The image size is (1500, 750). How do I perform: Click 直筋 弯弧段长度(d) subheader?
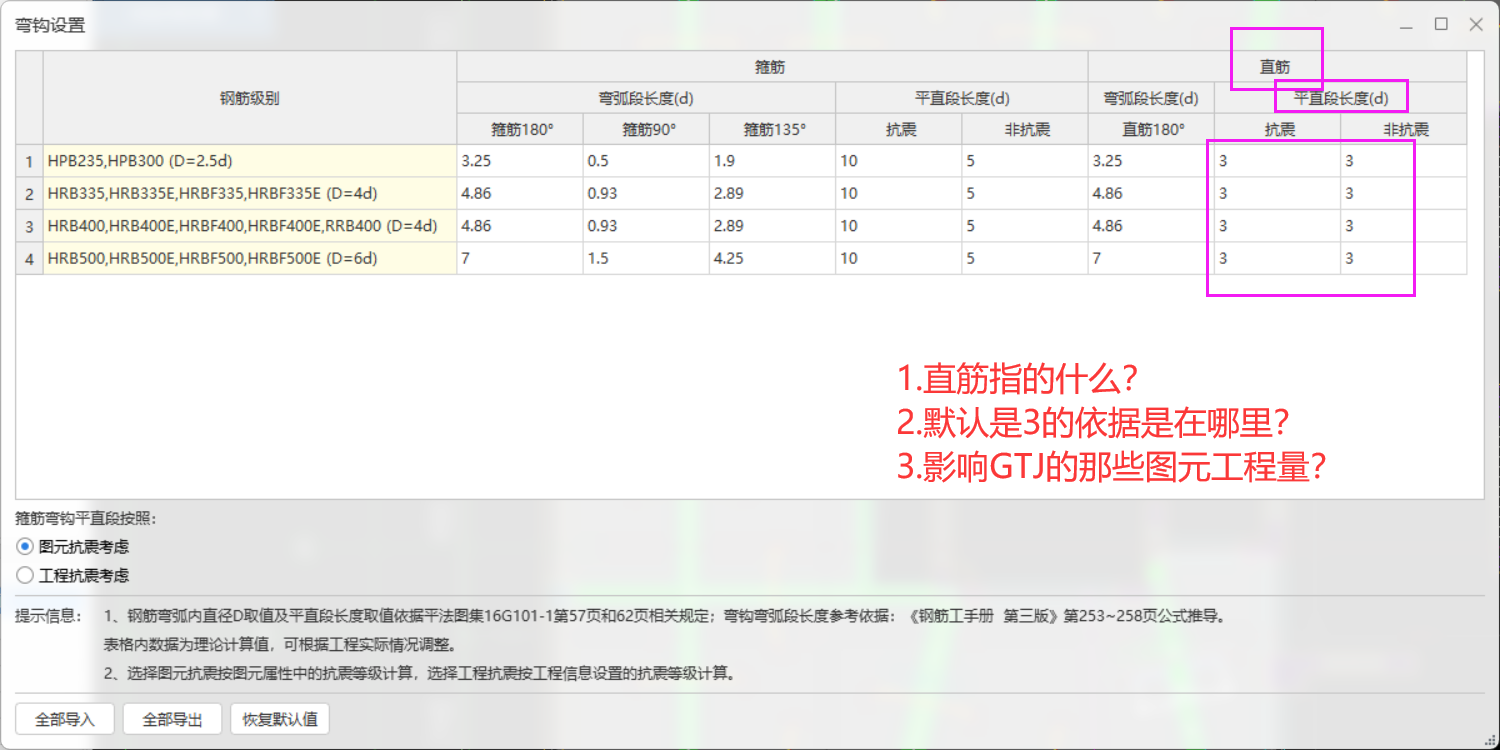tap(1151, 98)
